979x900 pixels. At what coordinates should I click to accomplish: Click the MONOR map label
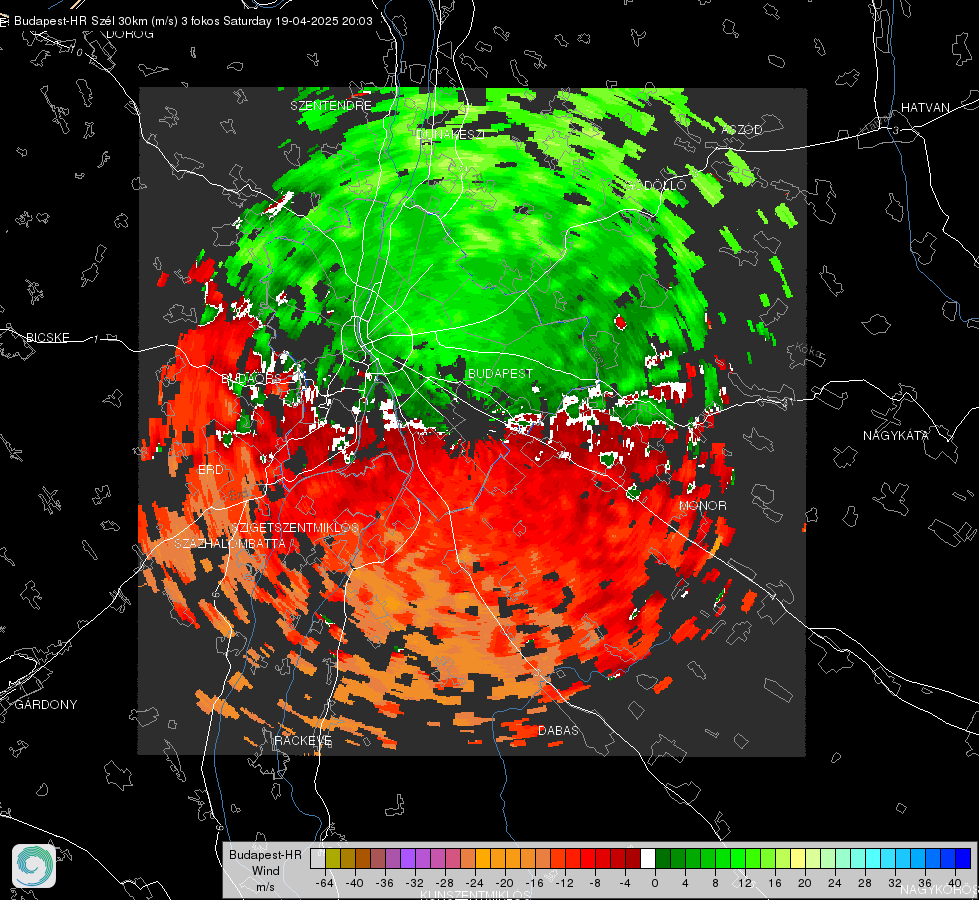coord(702,506)
